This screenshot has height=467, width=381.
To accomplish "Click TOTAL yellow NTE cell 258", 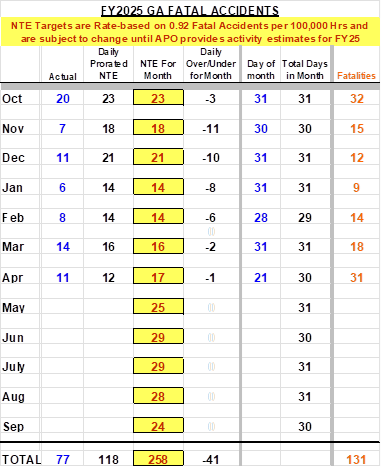I will tap(158, 458).
